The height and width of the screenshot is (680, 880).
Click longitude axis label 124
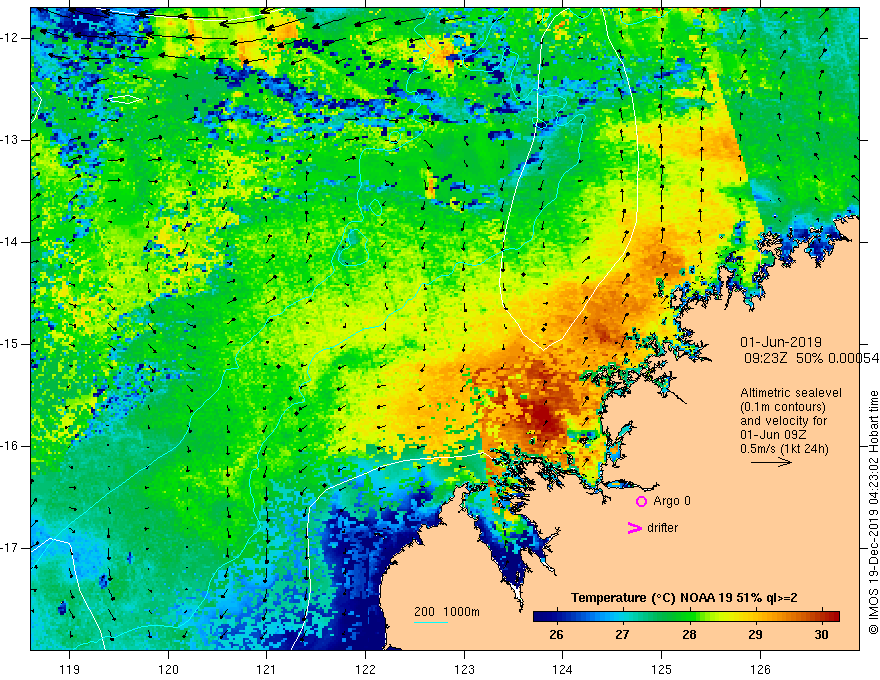[562, 669]
